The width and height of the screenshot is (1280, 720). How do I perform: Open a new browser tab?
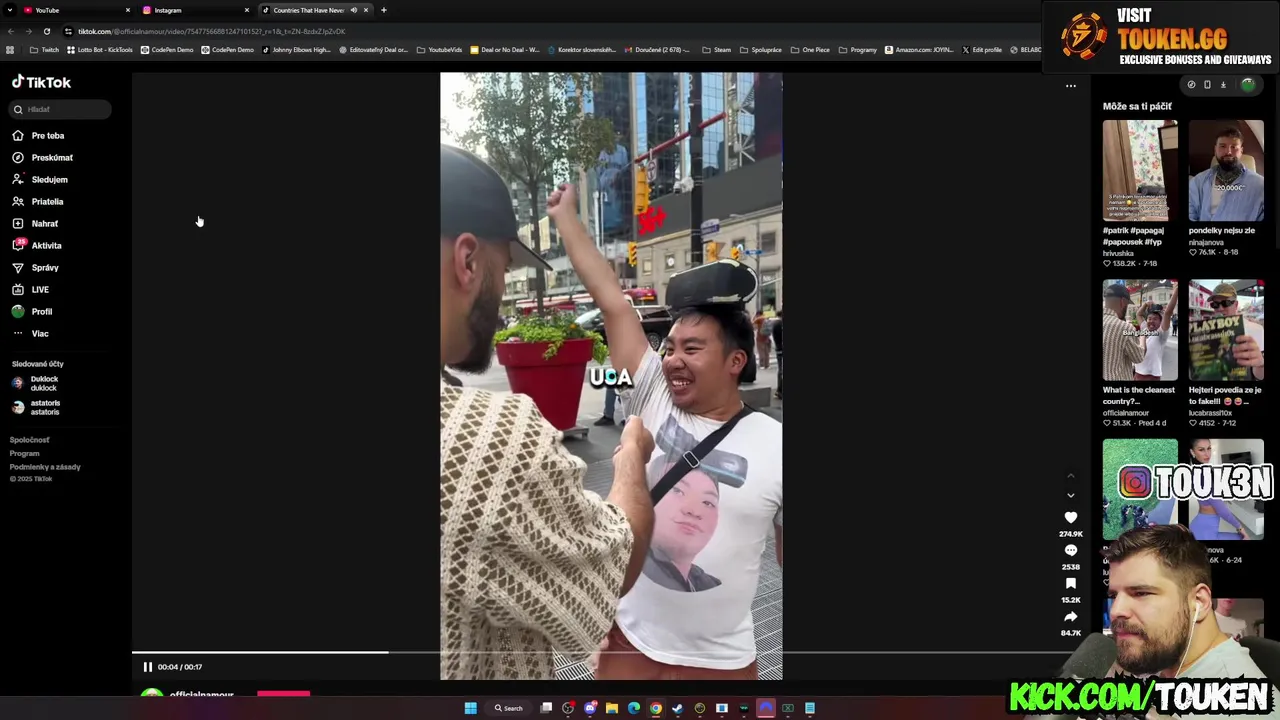point(384,10)
